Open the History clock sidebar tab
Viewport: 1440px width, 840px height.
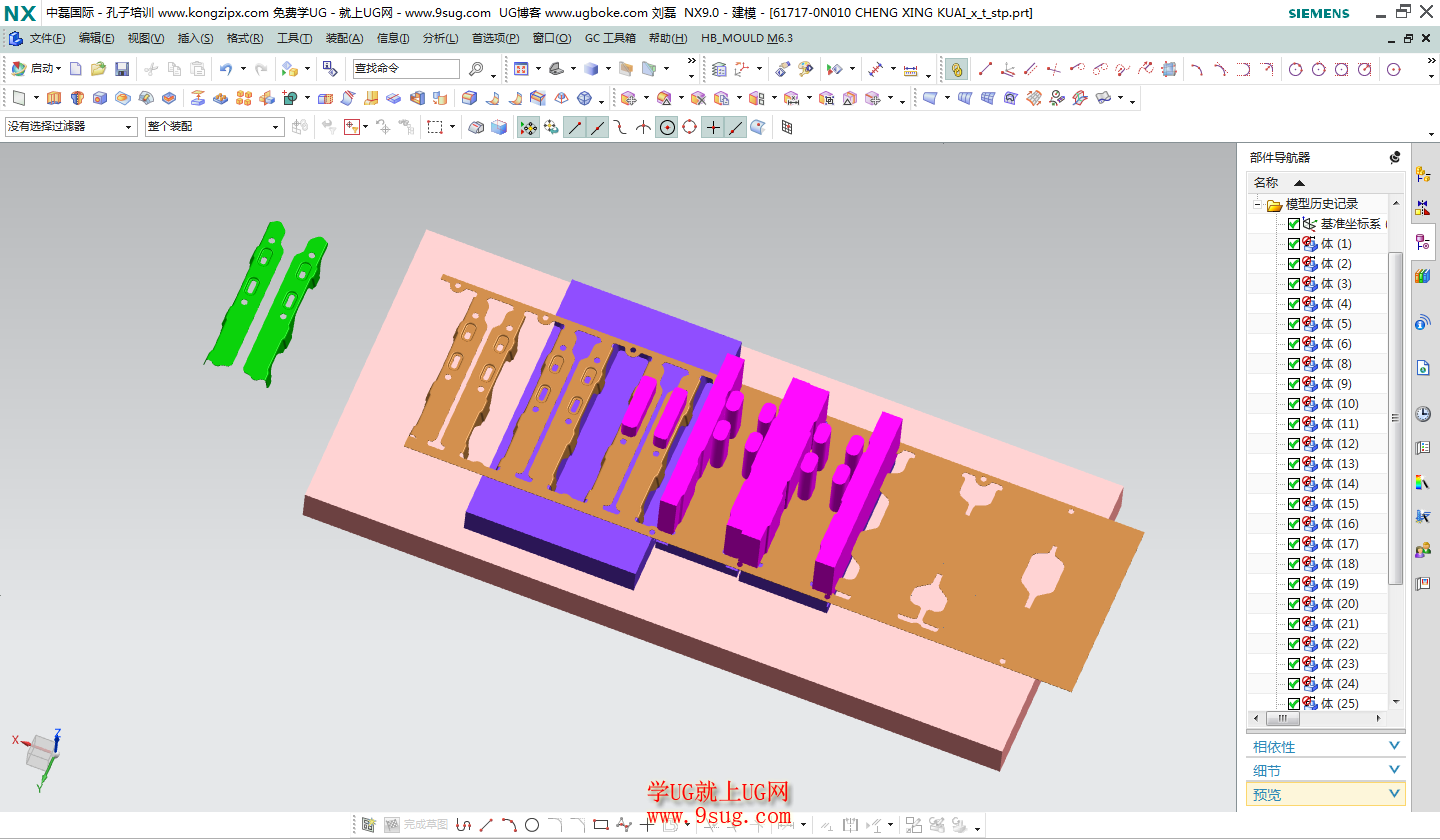click(1423, 414)
